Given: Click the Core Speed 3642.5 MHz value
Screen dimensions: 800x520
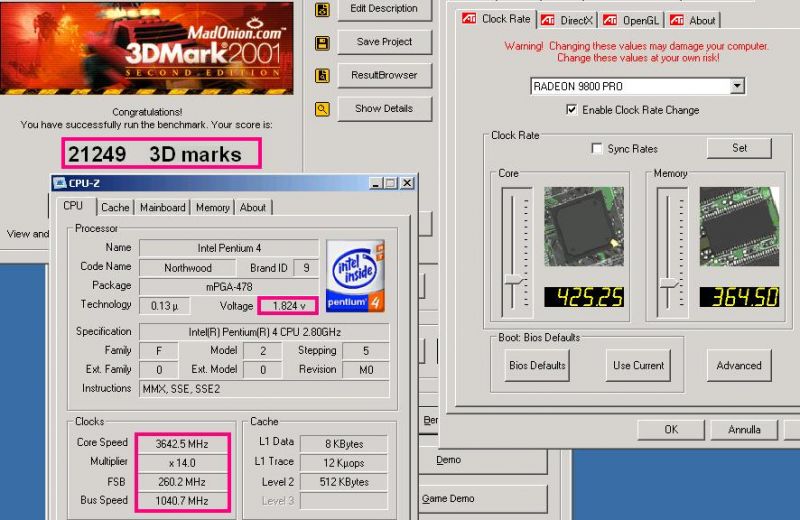Looking at the screenshot, I should pos(182,444).
